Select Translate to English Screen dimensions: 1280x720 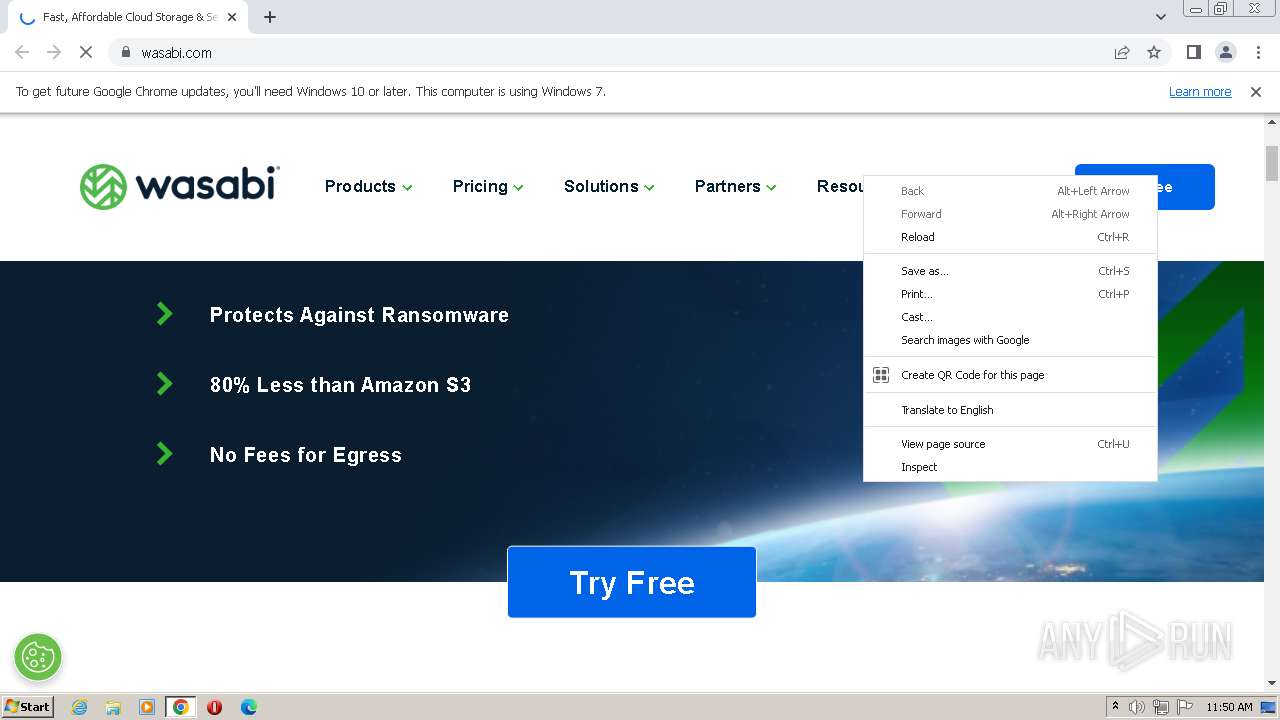pos(1010,410)
